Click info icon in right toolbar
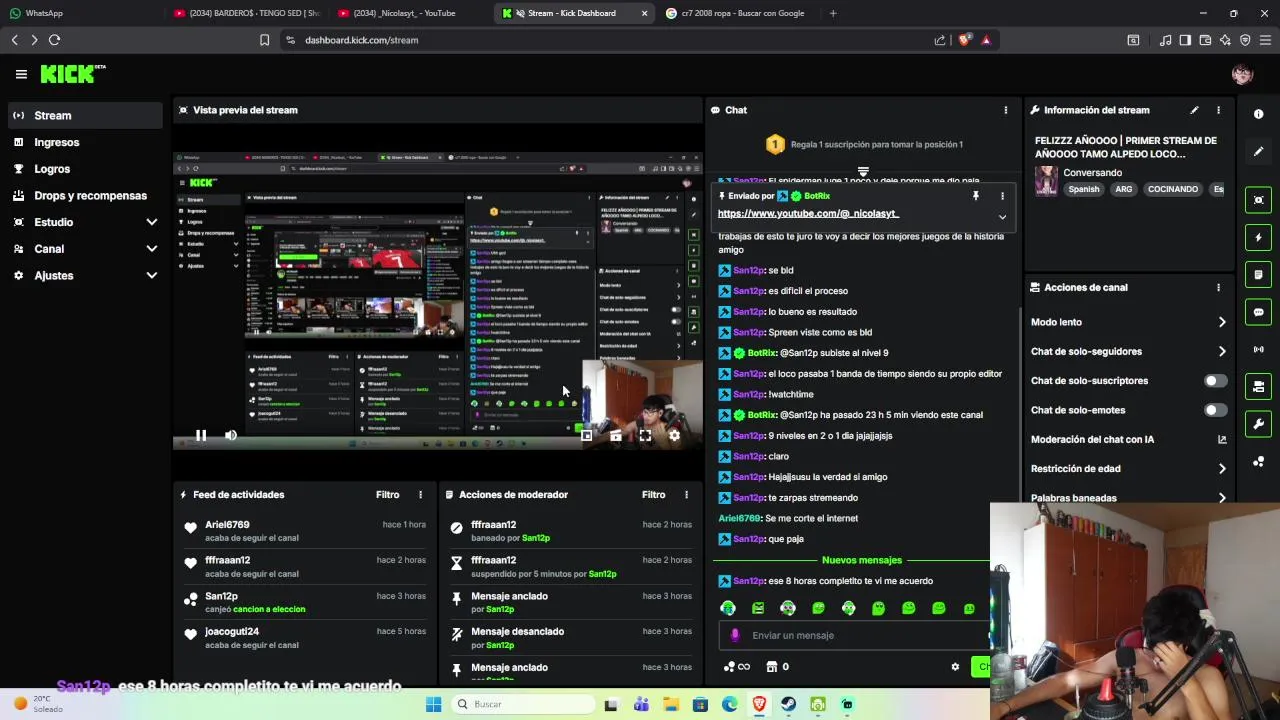Screen dimensions: 1280x720 (1258, 114)
